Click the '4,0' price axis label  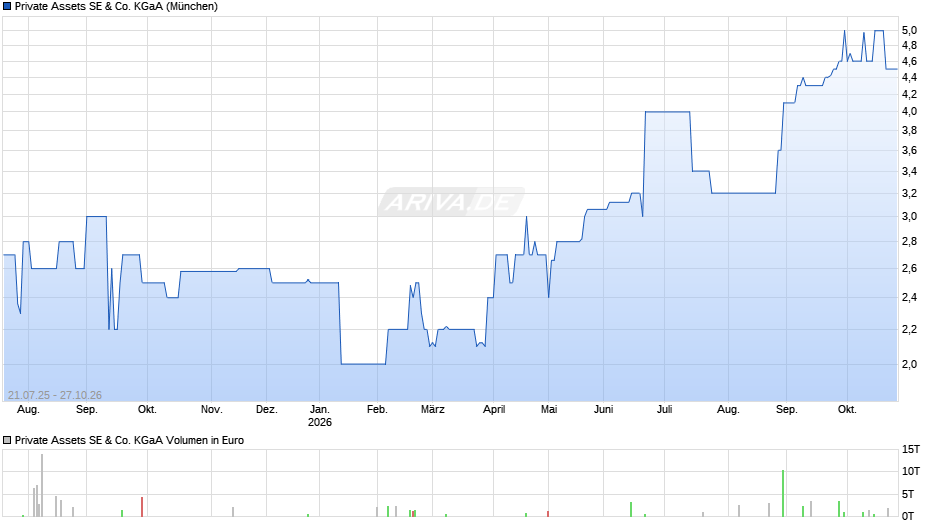909,112
